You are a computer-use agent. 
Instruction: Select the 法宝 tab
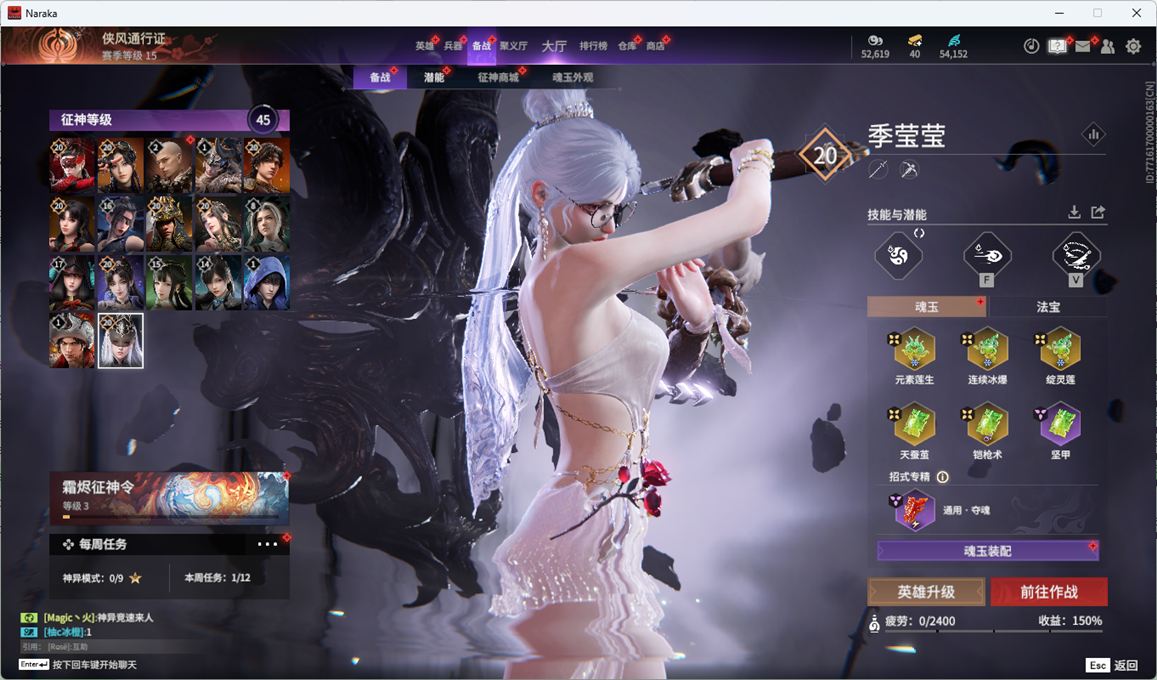tap(1048, 307)
